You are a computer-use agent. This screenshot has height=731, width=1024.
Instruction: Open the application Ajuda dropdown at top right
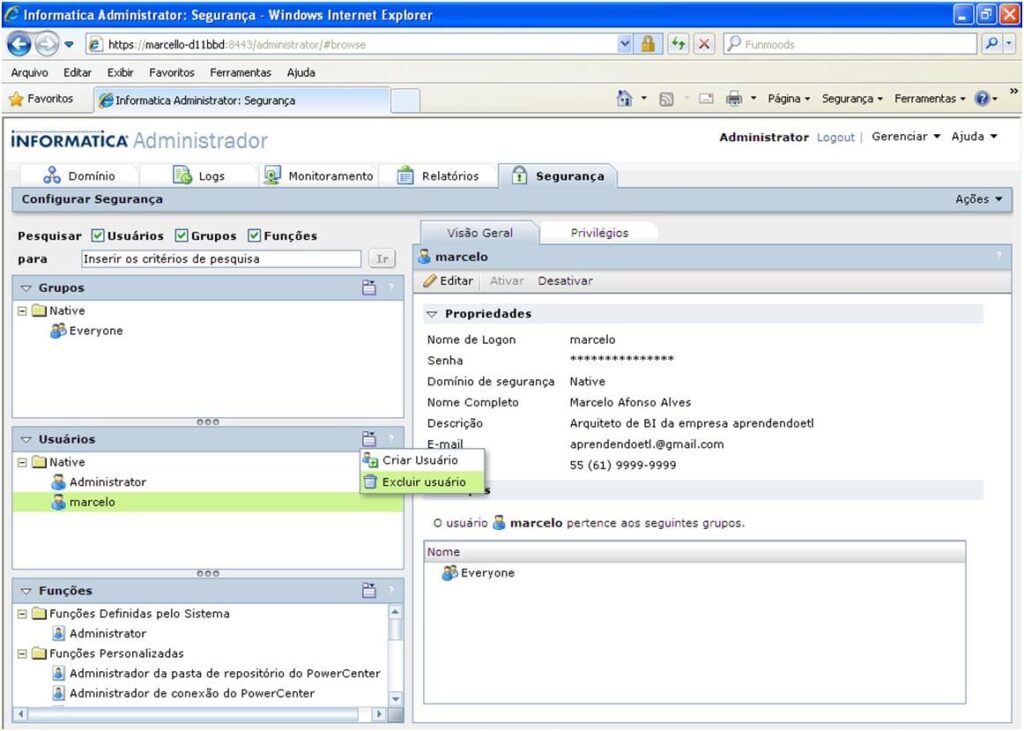click(974, 137)
